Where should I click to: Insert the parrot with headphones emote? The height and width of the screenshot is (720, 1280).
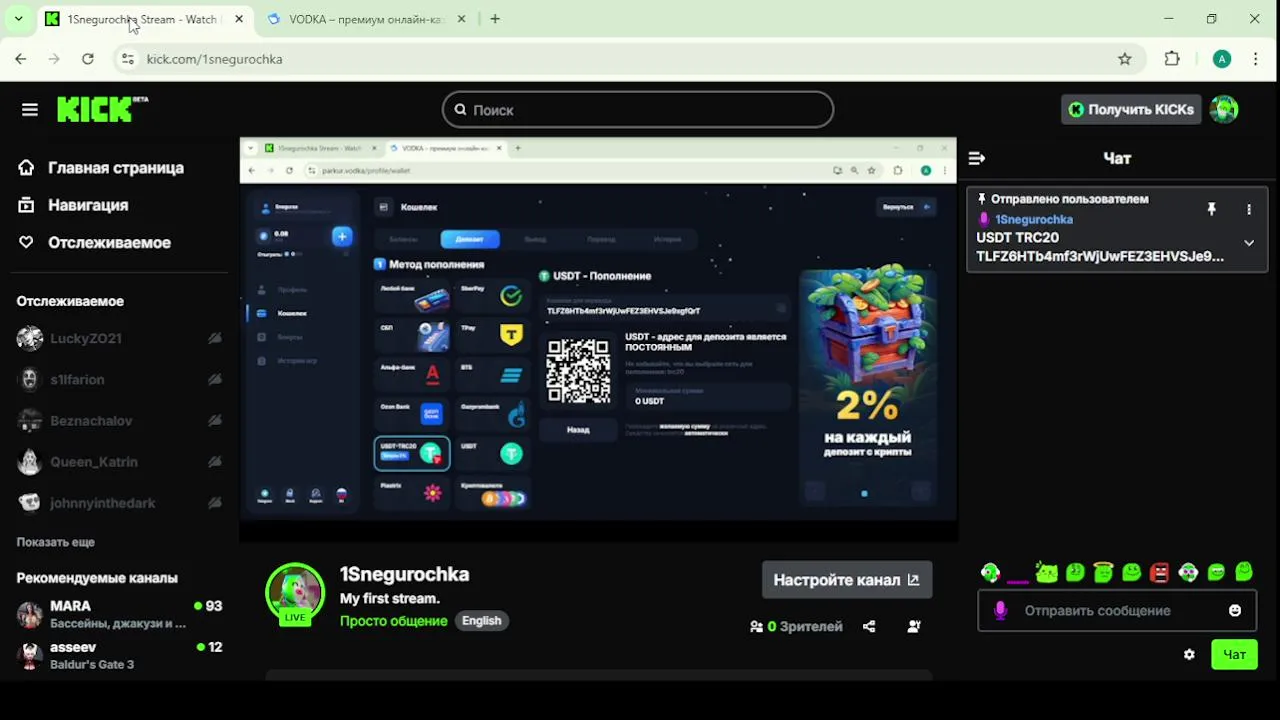(990, 572)
